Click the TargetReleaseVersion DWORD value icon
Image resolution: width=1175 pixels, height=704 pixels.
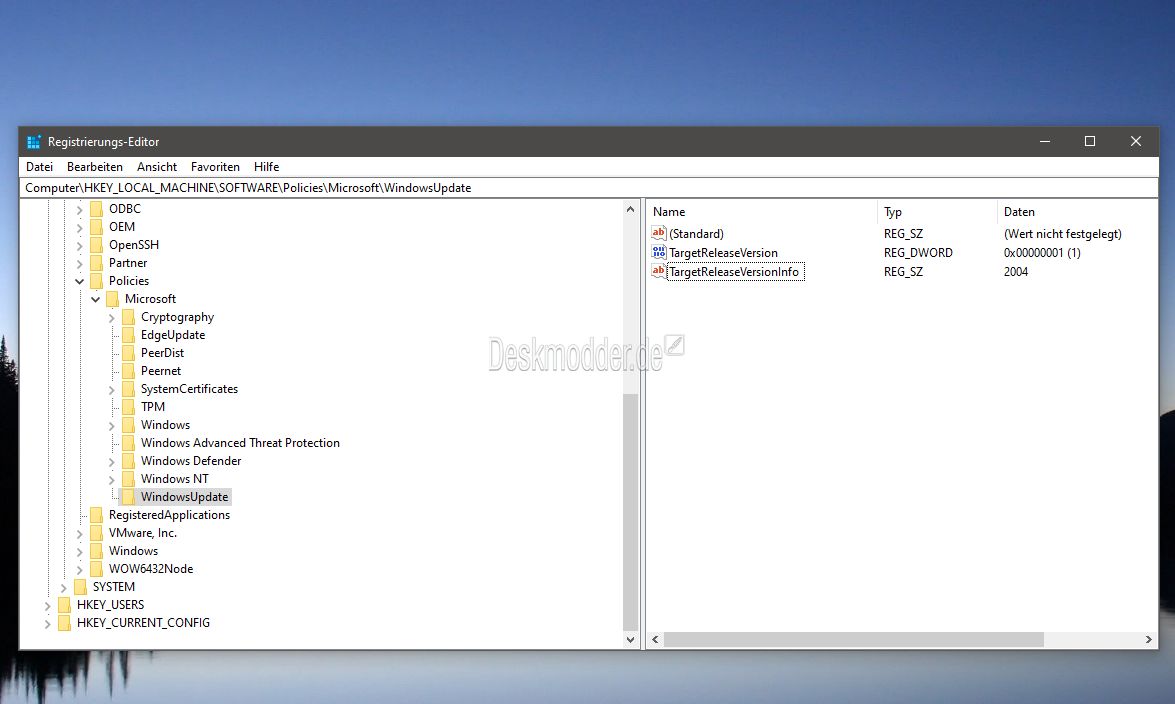659,253
